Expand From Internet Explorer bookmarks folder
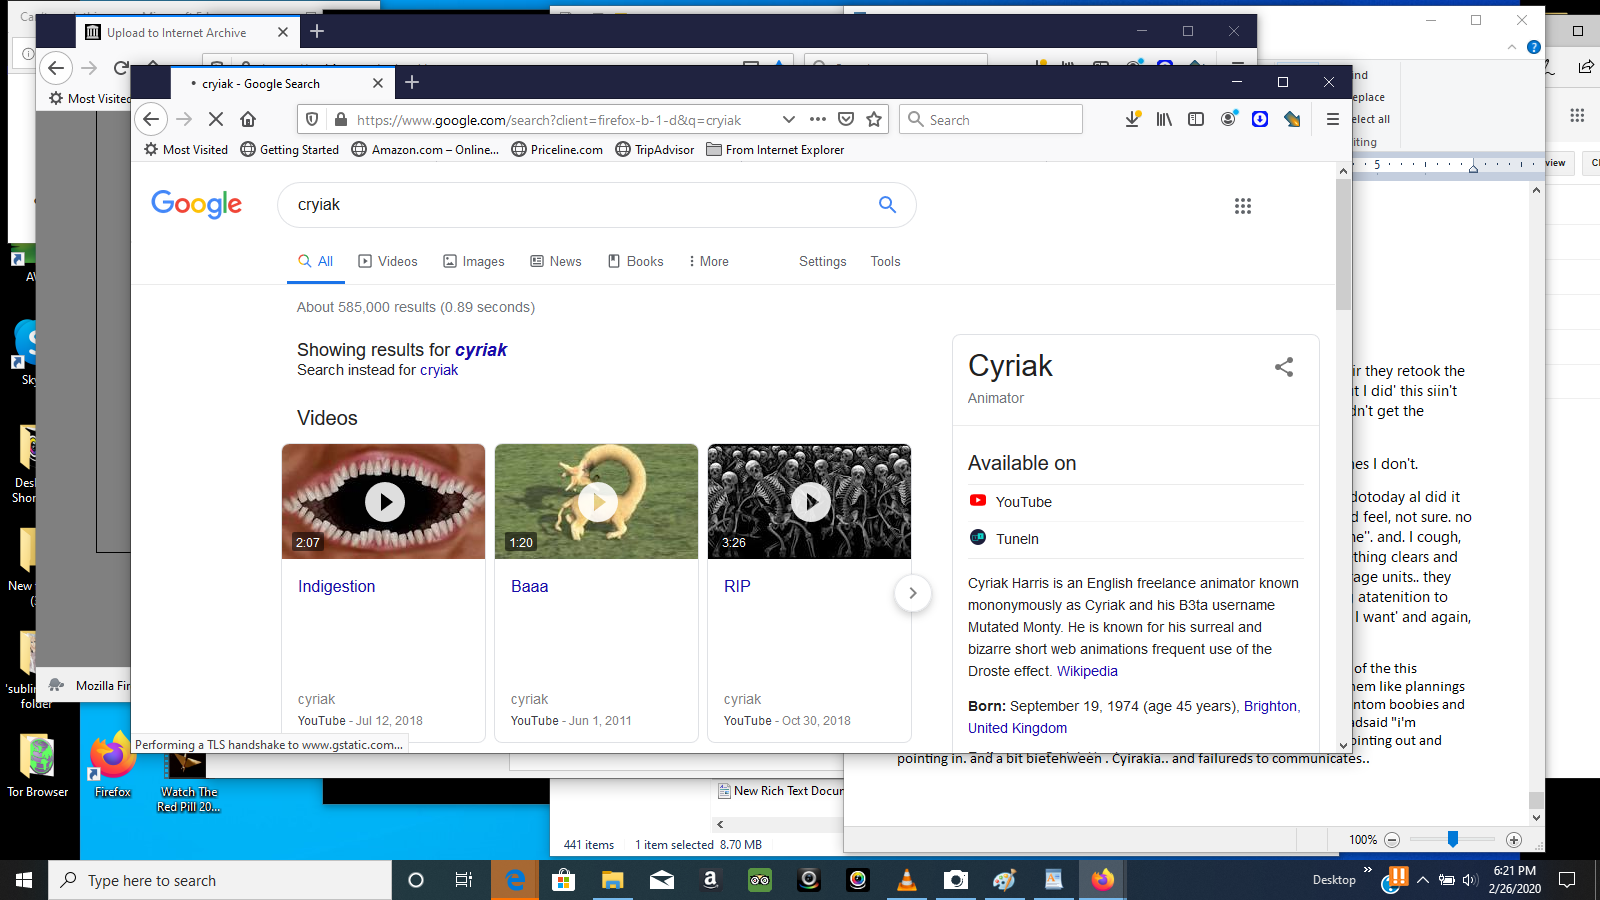1600x900 pixels. (x=775, y=150)
